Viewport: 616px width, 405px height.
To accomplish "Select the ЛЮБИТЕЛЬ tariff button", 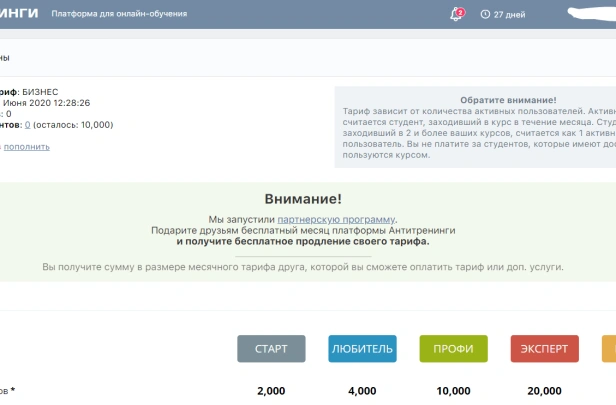I will coord(362,349).
